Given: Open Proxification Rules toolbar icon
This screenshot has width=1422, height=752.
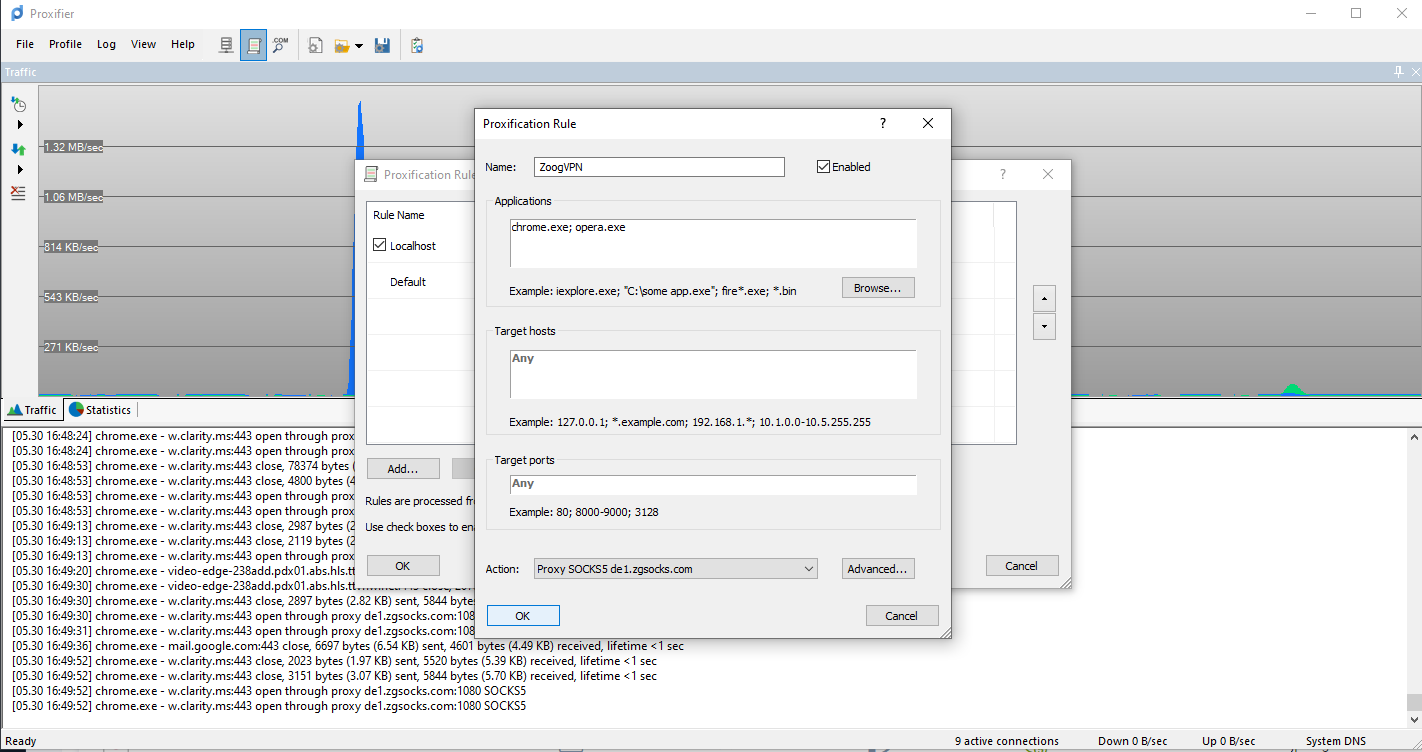Looking at the screenshot, I should coord(253,45).
